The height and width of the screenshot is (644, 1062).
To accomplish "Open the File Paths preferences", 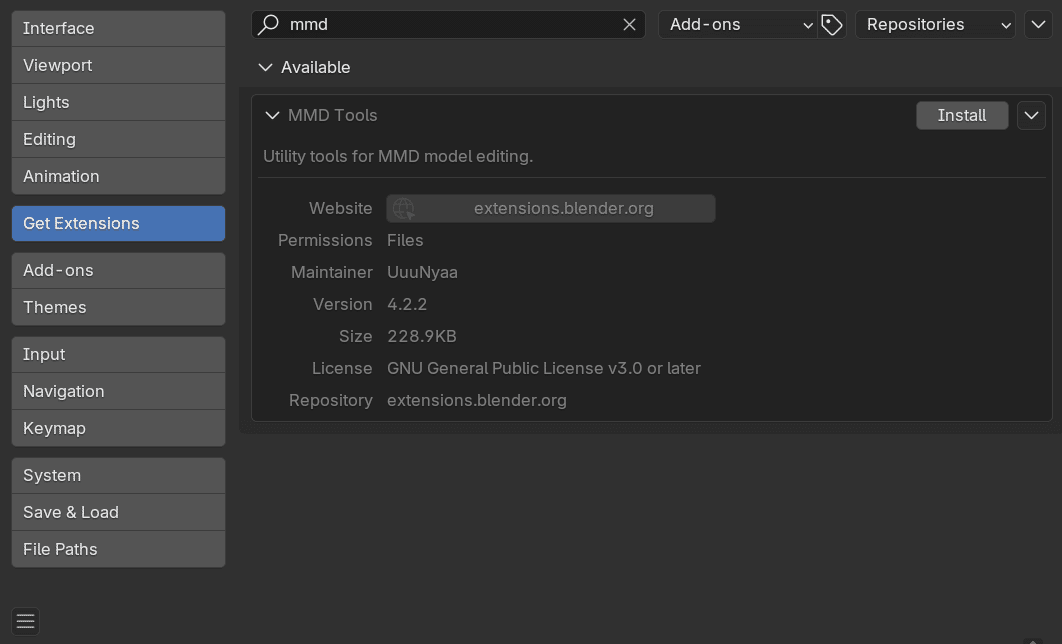I will tap(118, 549).
